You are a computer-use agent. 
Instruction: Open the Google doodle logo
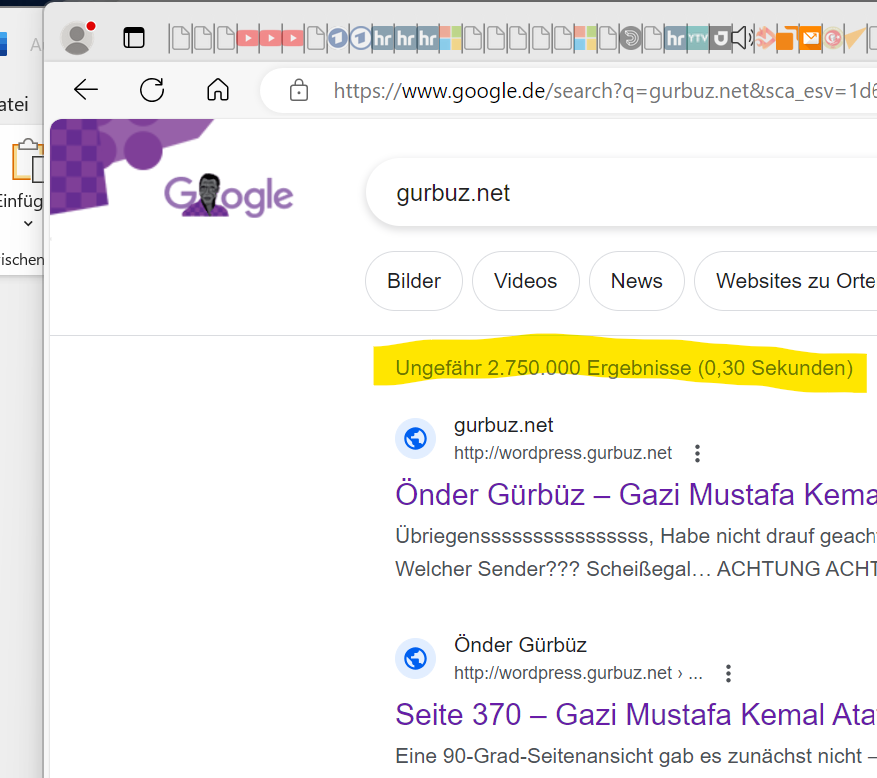coord(228,195)
